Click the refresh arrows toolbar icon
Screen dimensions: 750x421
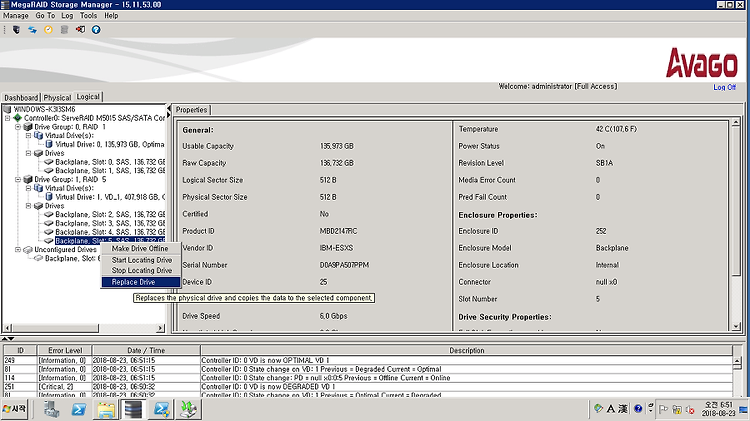click(x=32, y=30)
